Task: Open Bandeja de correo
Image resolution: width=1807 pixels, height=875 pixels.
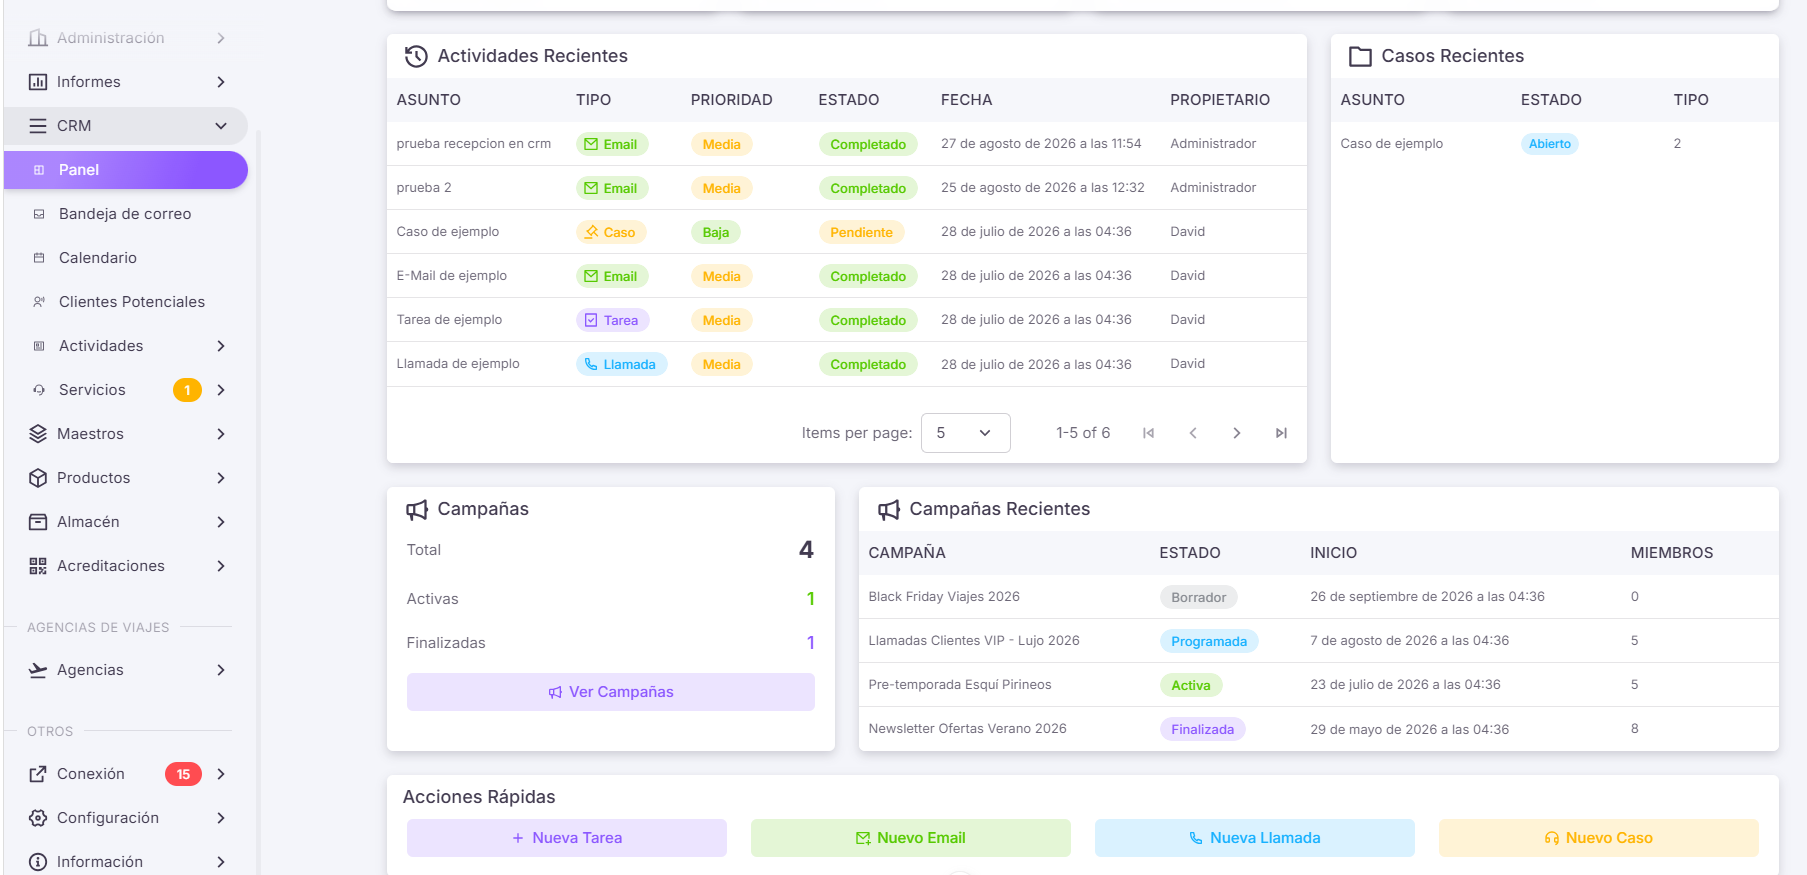Action: (x=126, y=214)
